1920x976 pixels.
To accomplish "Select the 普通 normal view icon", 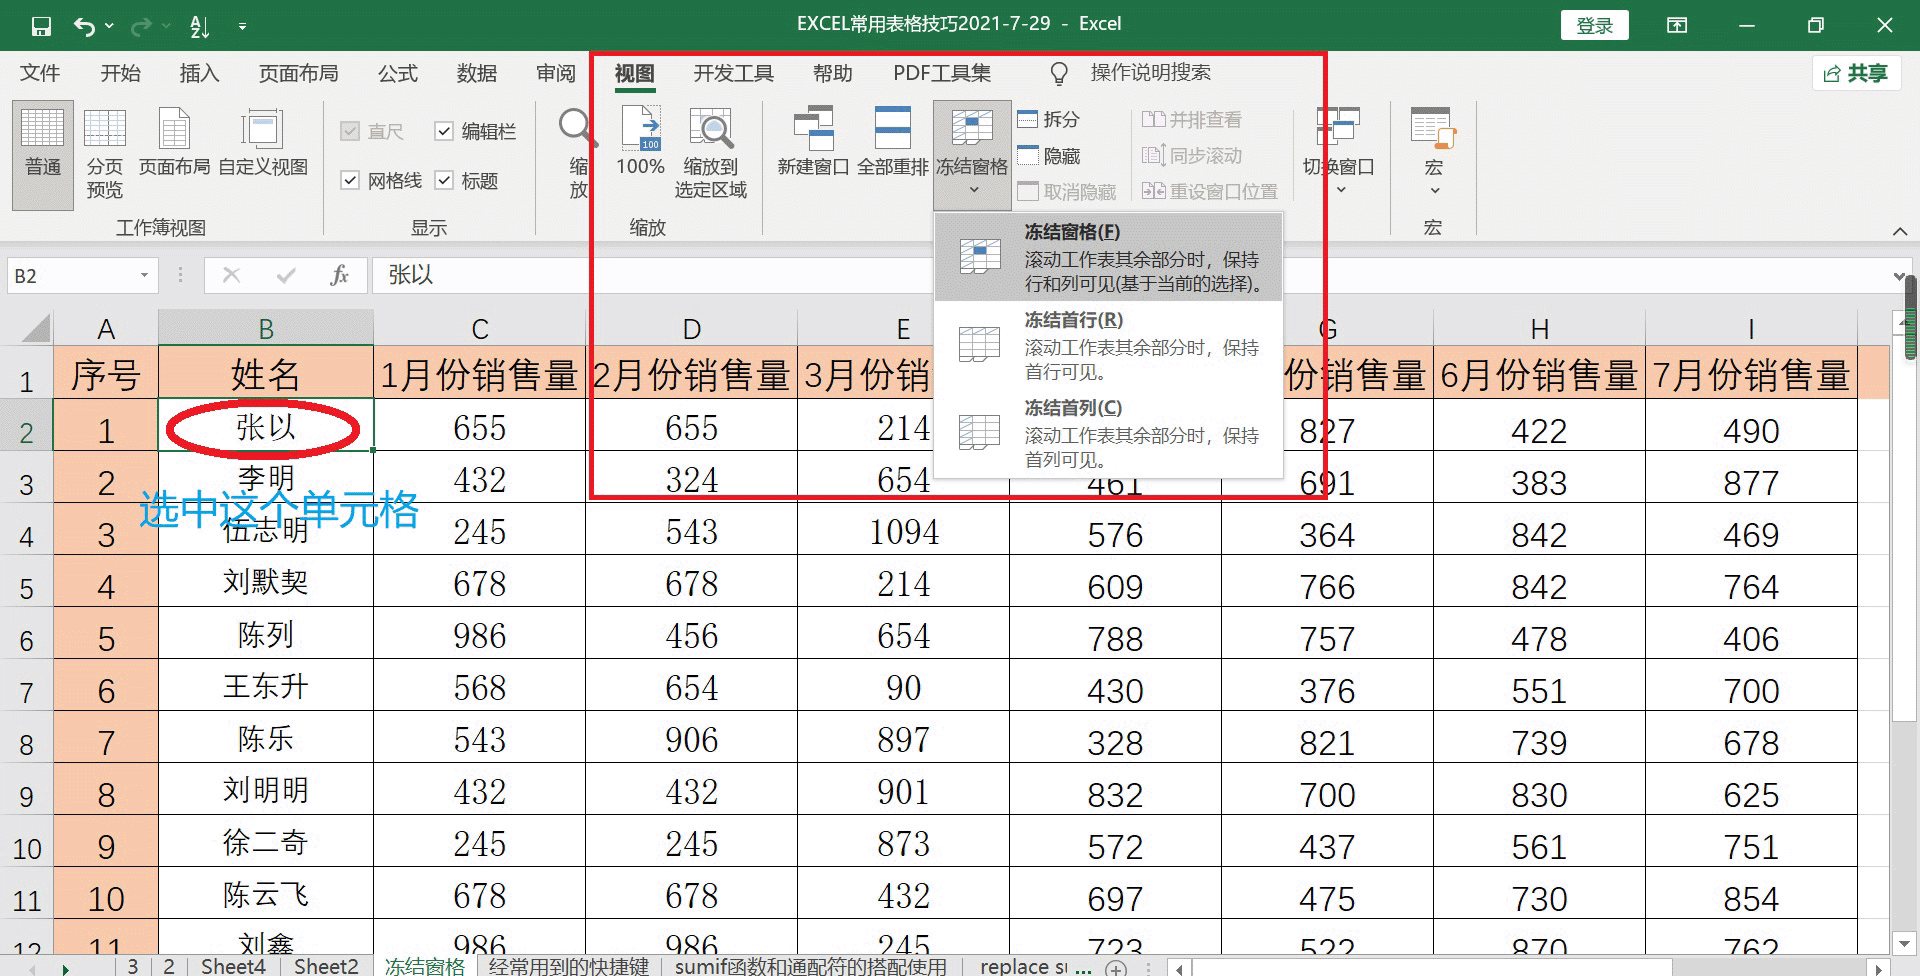I will tap(43, 155).
